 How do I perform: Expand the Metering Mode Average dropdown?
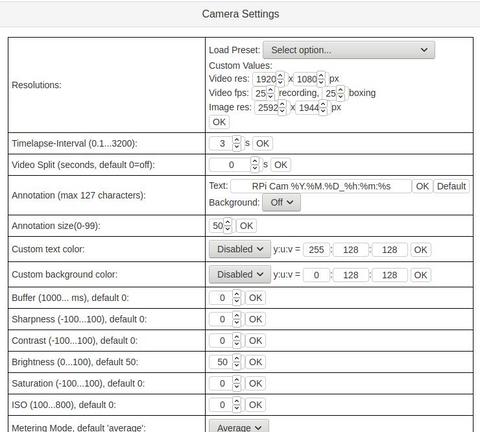(x=239, y=427)
